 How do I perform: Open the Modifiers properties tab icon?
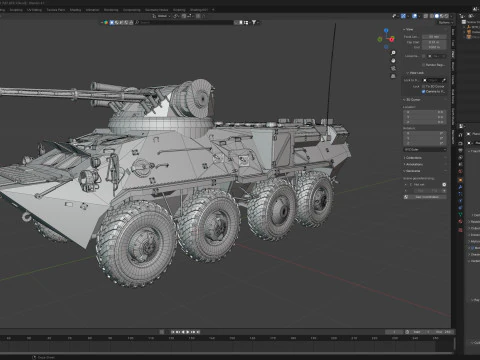(x=461, y=187)
